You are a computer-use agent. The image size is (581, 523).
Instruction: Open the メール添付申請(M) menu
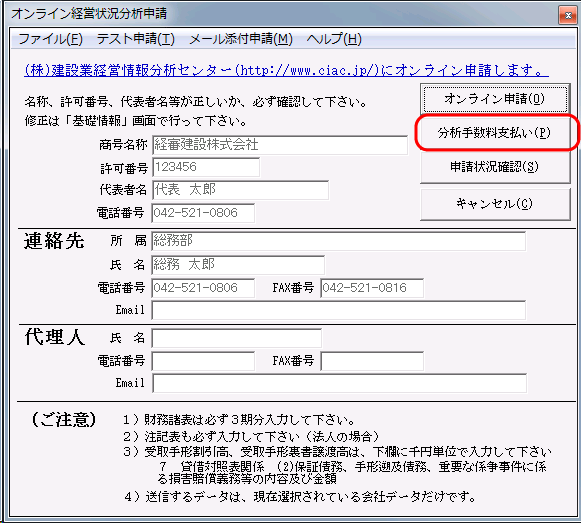(x=241, y=39)
